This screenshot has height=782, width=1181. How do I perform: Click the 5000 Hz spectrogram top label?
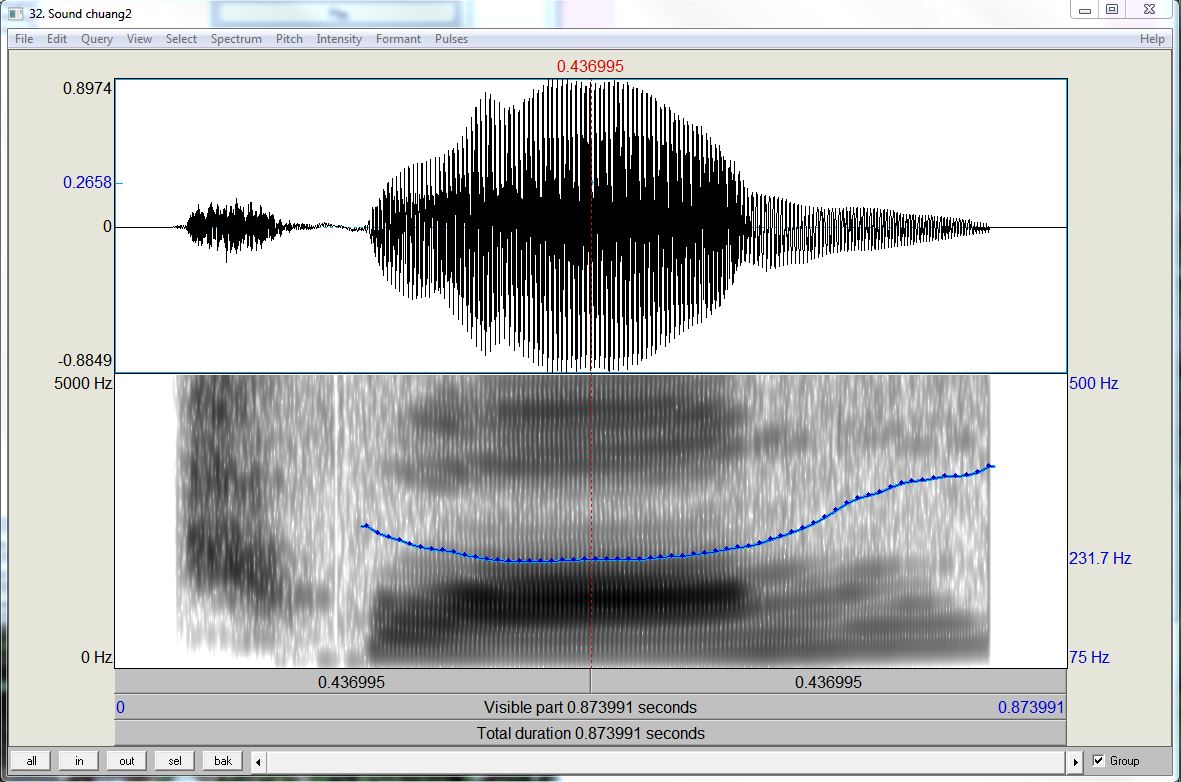coord(83,383)
